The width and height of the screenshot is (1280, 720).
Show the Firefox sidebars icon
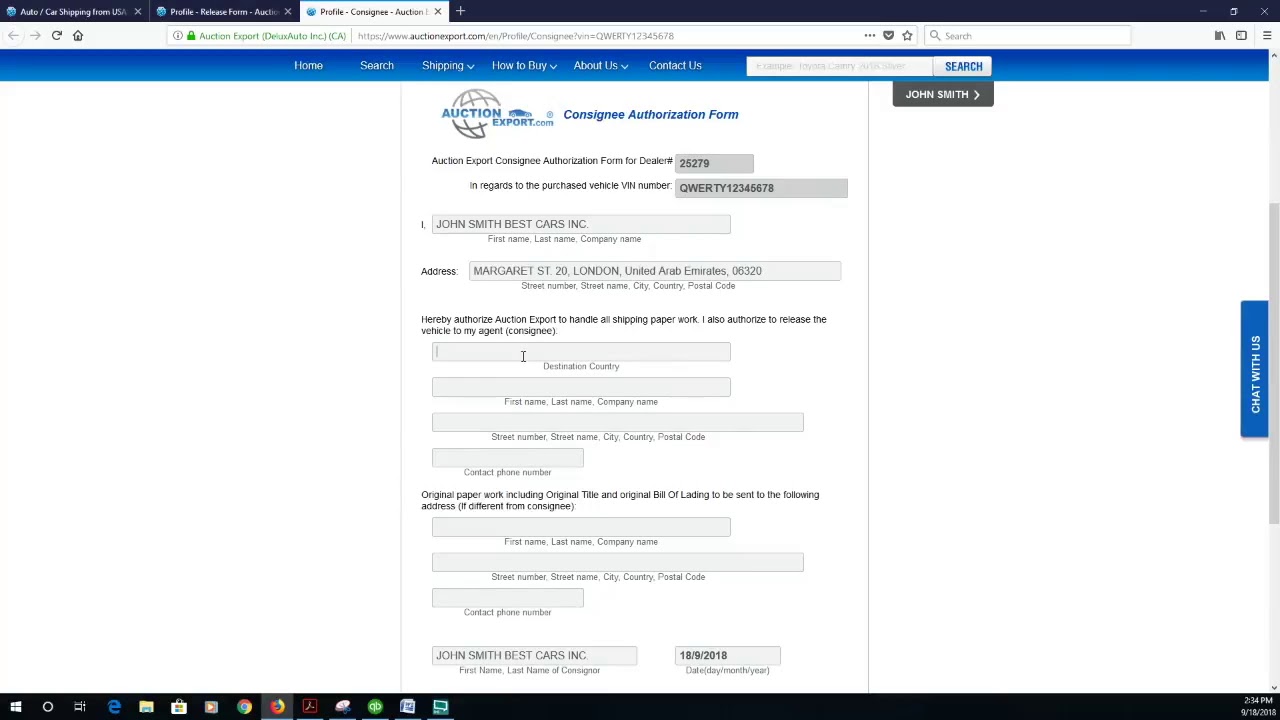click(1241, 36)
